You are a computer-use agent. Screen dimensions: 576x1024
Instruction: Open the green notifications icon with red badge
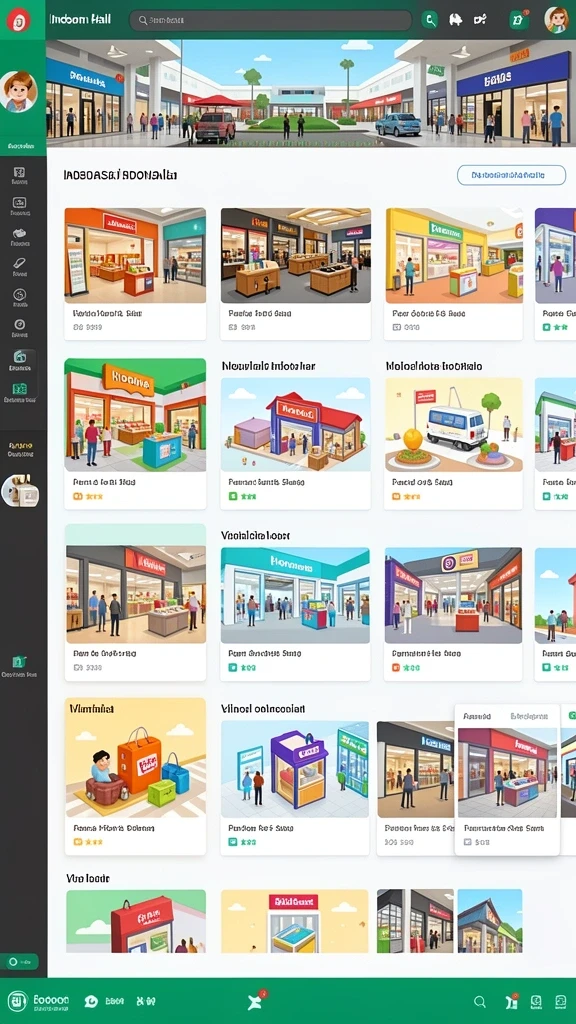(x=519, y=20)
